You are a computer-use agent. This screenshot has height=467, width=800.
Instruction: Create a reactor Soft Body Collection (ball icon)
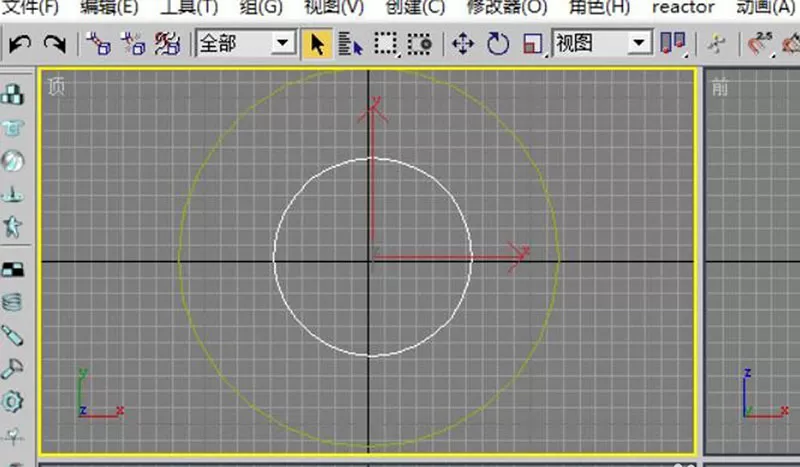pyautogui.click(x=12, y=161)
